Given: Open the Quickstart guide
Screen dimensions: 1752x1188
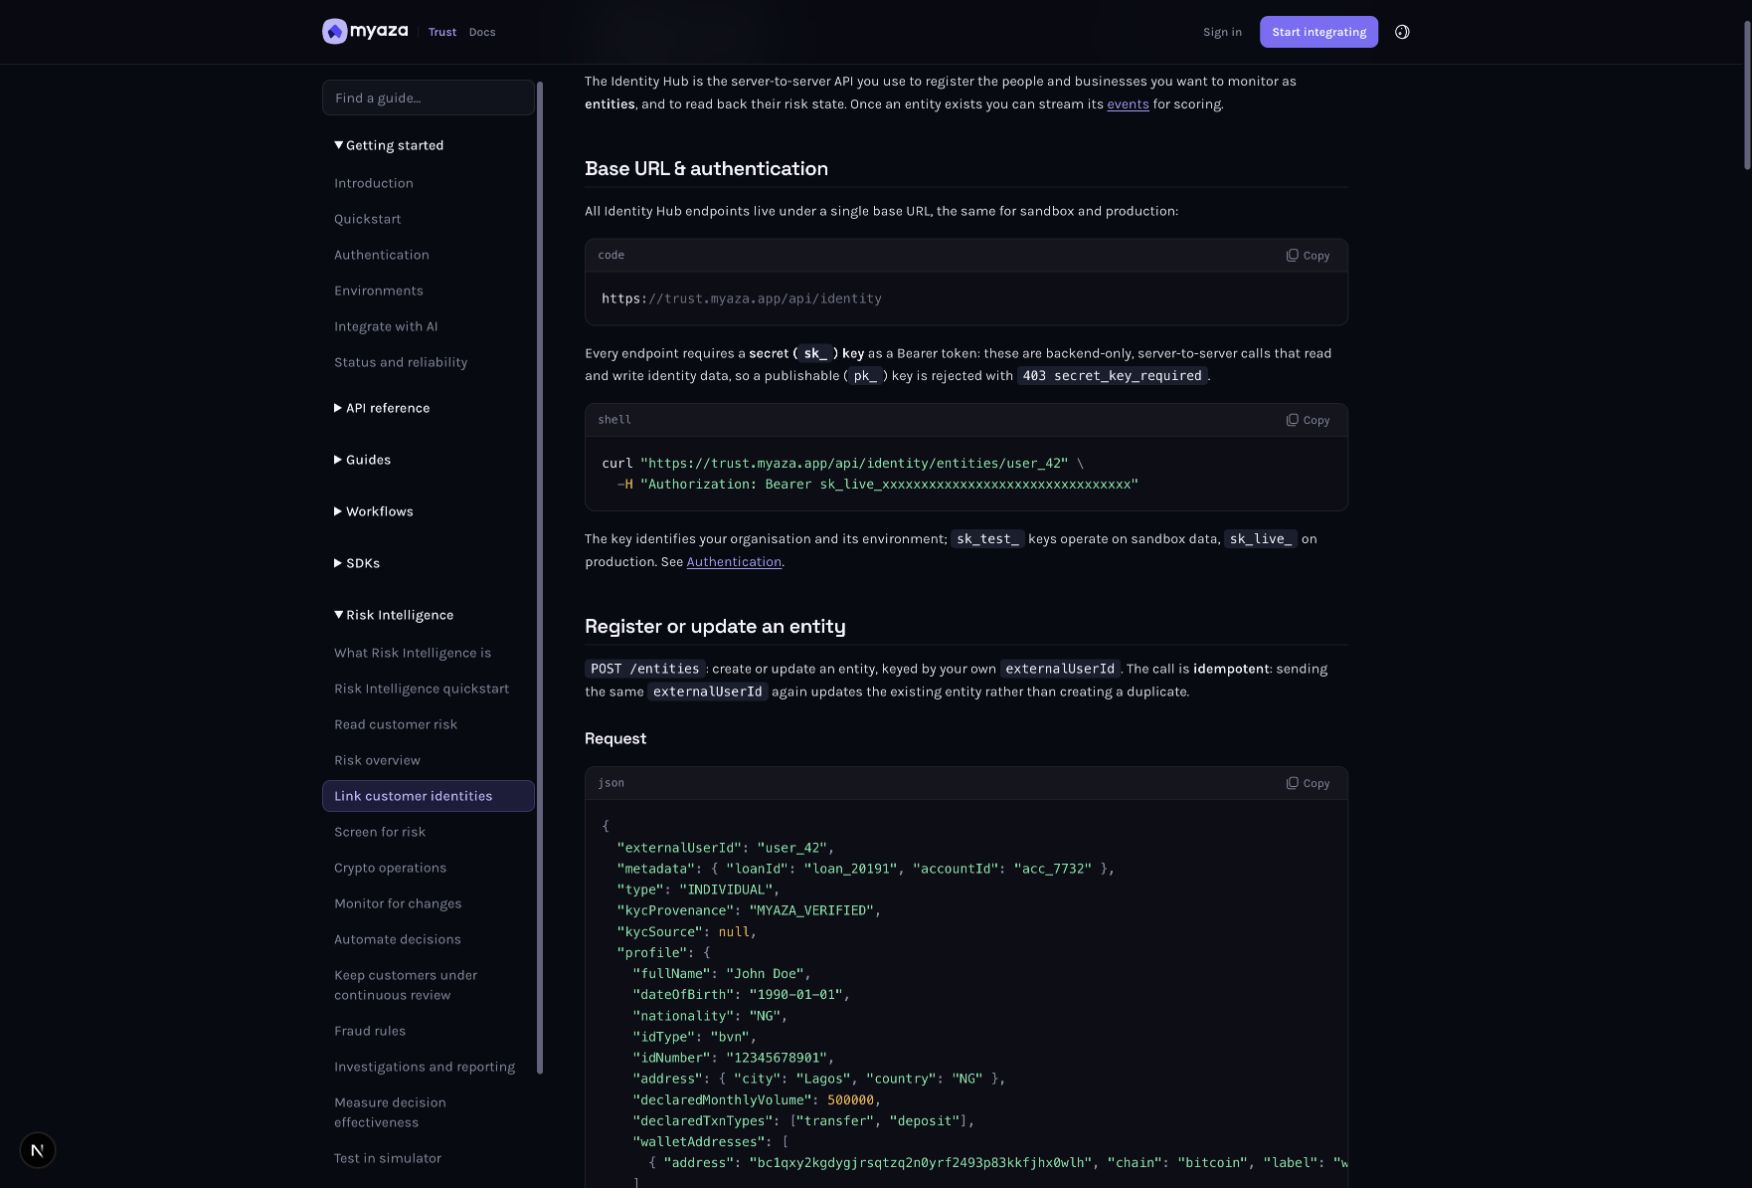Looking at the screenshot, I should tap(367, 219).
